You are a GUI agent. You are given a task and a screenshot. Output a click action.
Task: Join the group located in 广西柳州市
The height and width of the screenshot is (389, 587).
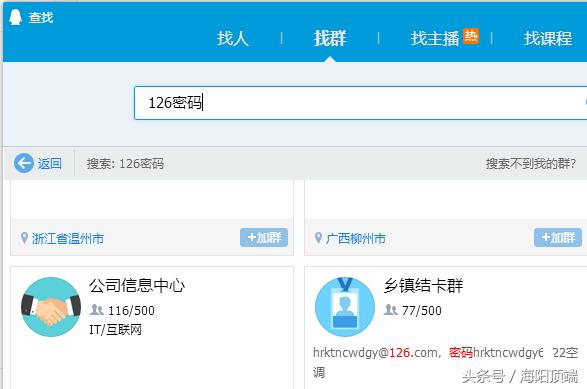point(558,237)
